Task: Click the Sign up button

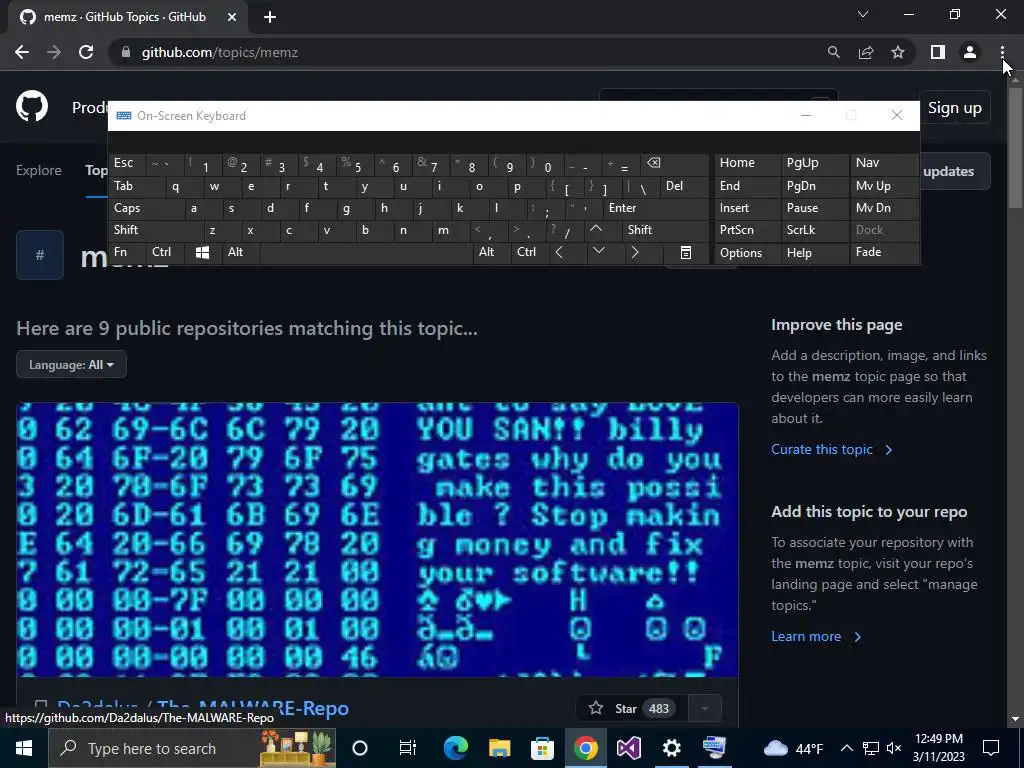Action: [954, 108]
